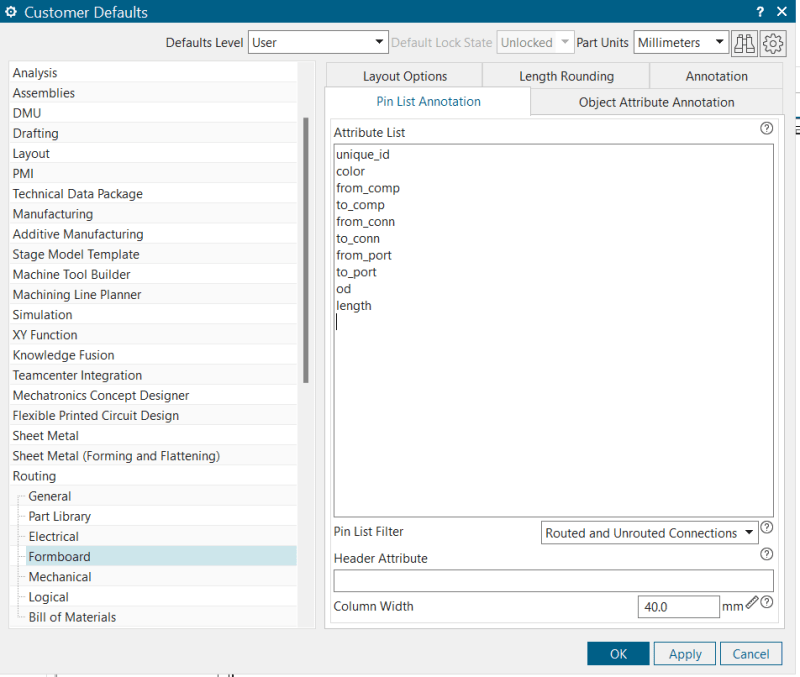The height and width of the screenshot is (677, 800).
Task: Open help for the Attribute List
Action: 766,128
